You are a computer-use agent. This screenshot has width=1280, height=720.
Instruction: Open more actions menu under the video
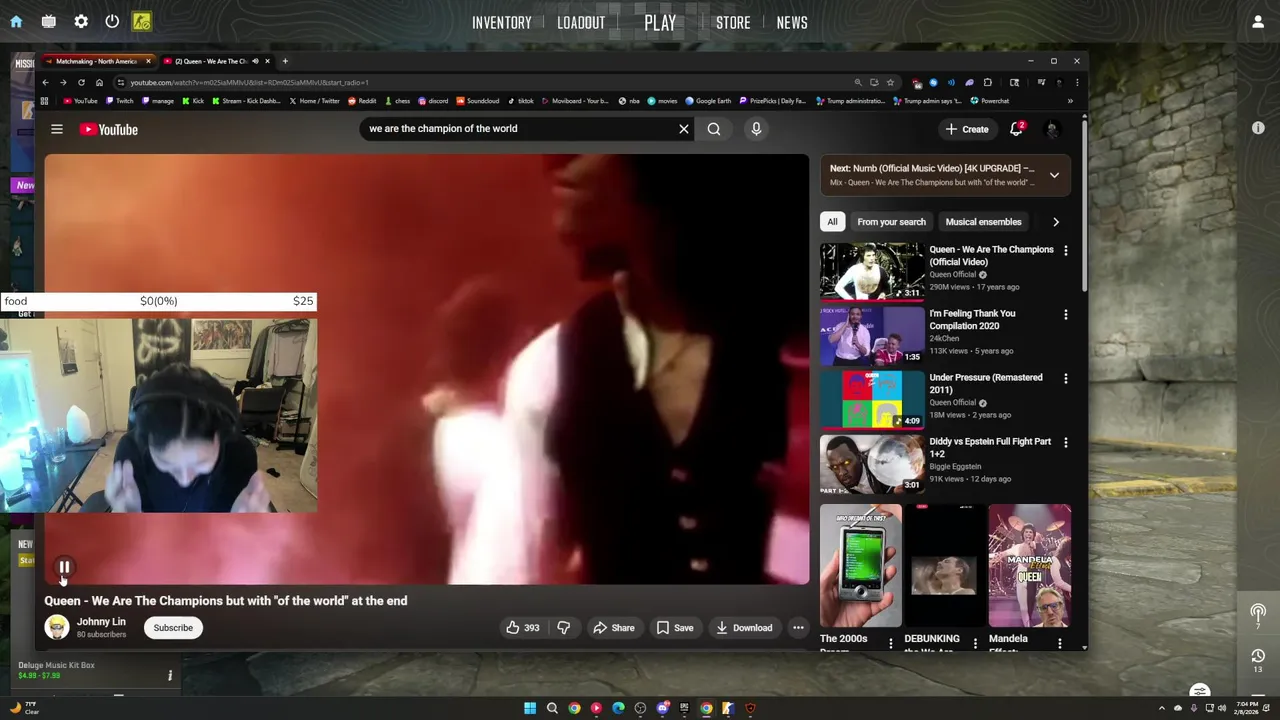(798, 628)
